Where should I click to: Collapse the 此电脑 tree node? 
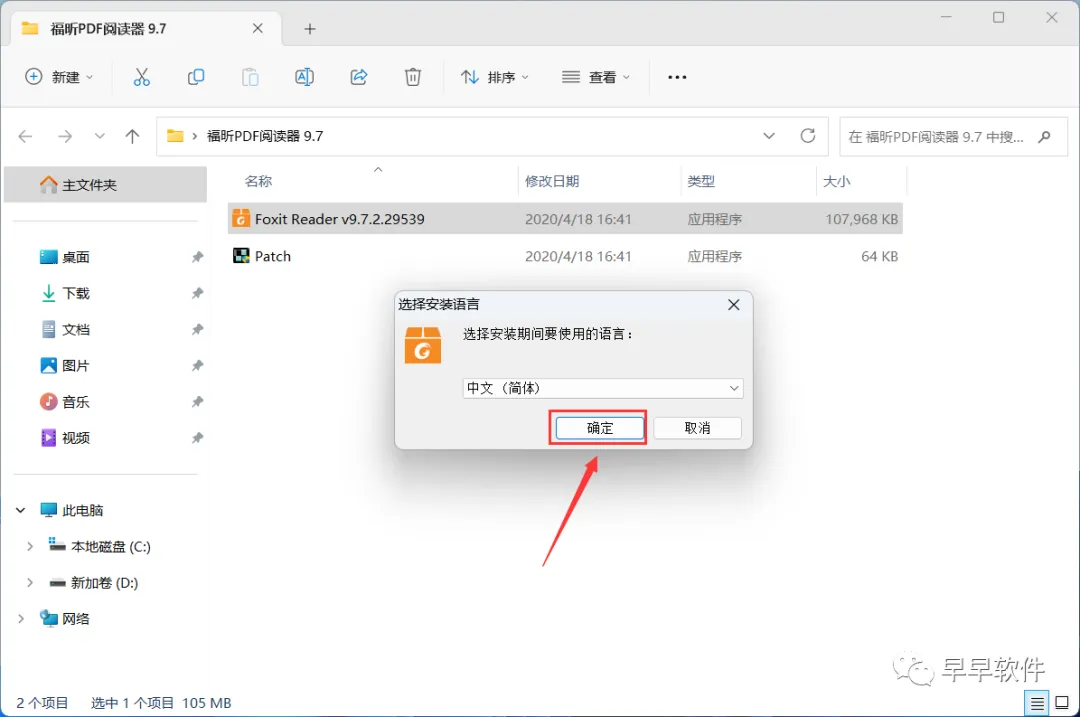pyautogui.click(x=21, y=510)
